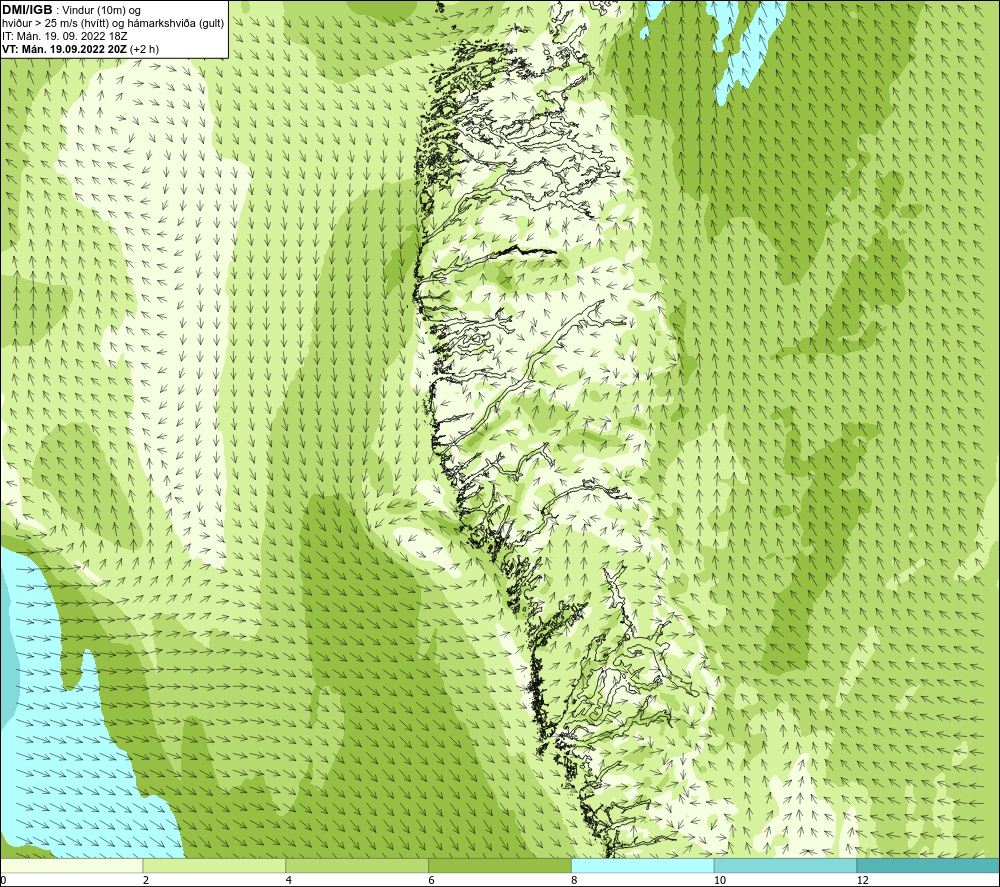Click the 'IT: Mán. 19. 09. 2022 18Z' line
Viewport: 1000px width, 887px height.
(x=64, y=36)
